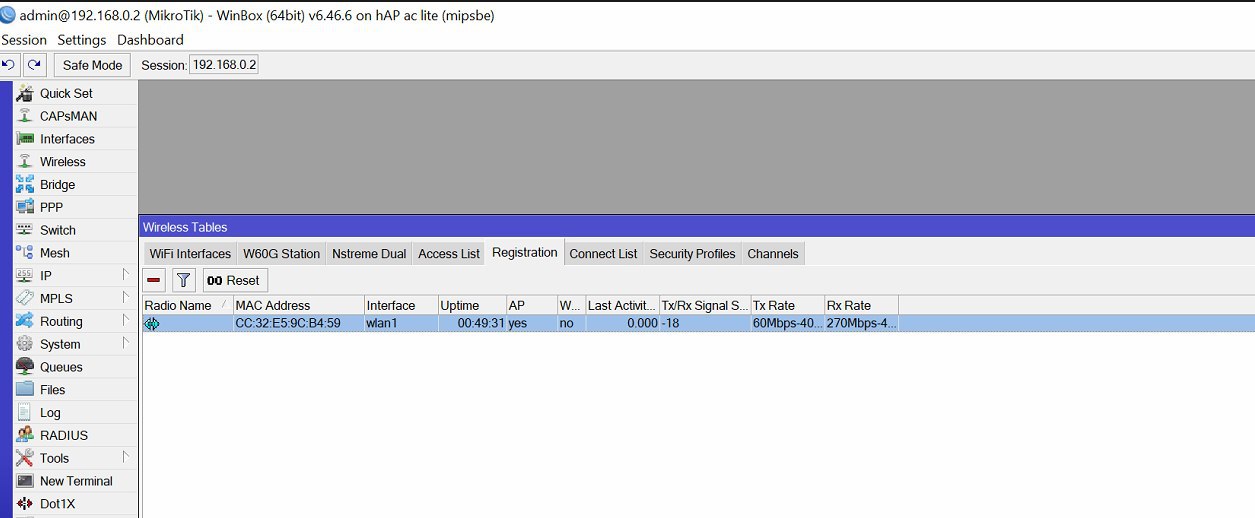Open the Quick Set icon

[25, 93]
